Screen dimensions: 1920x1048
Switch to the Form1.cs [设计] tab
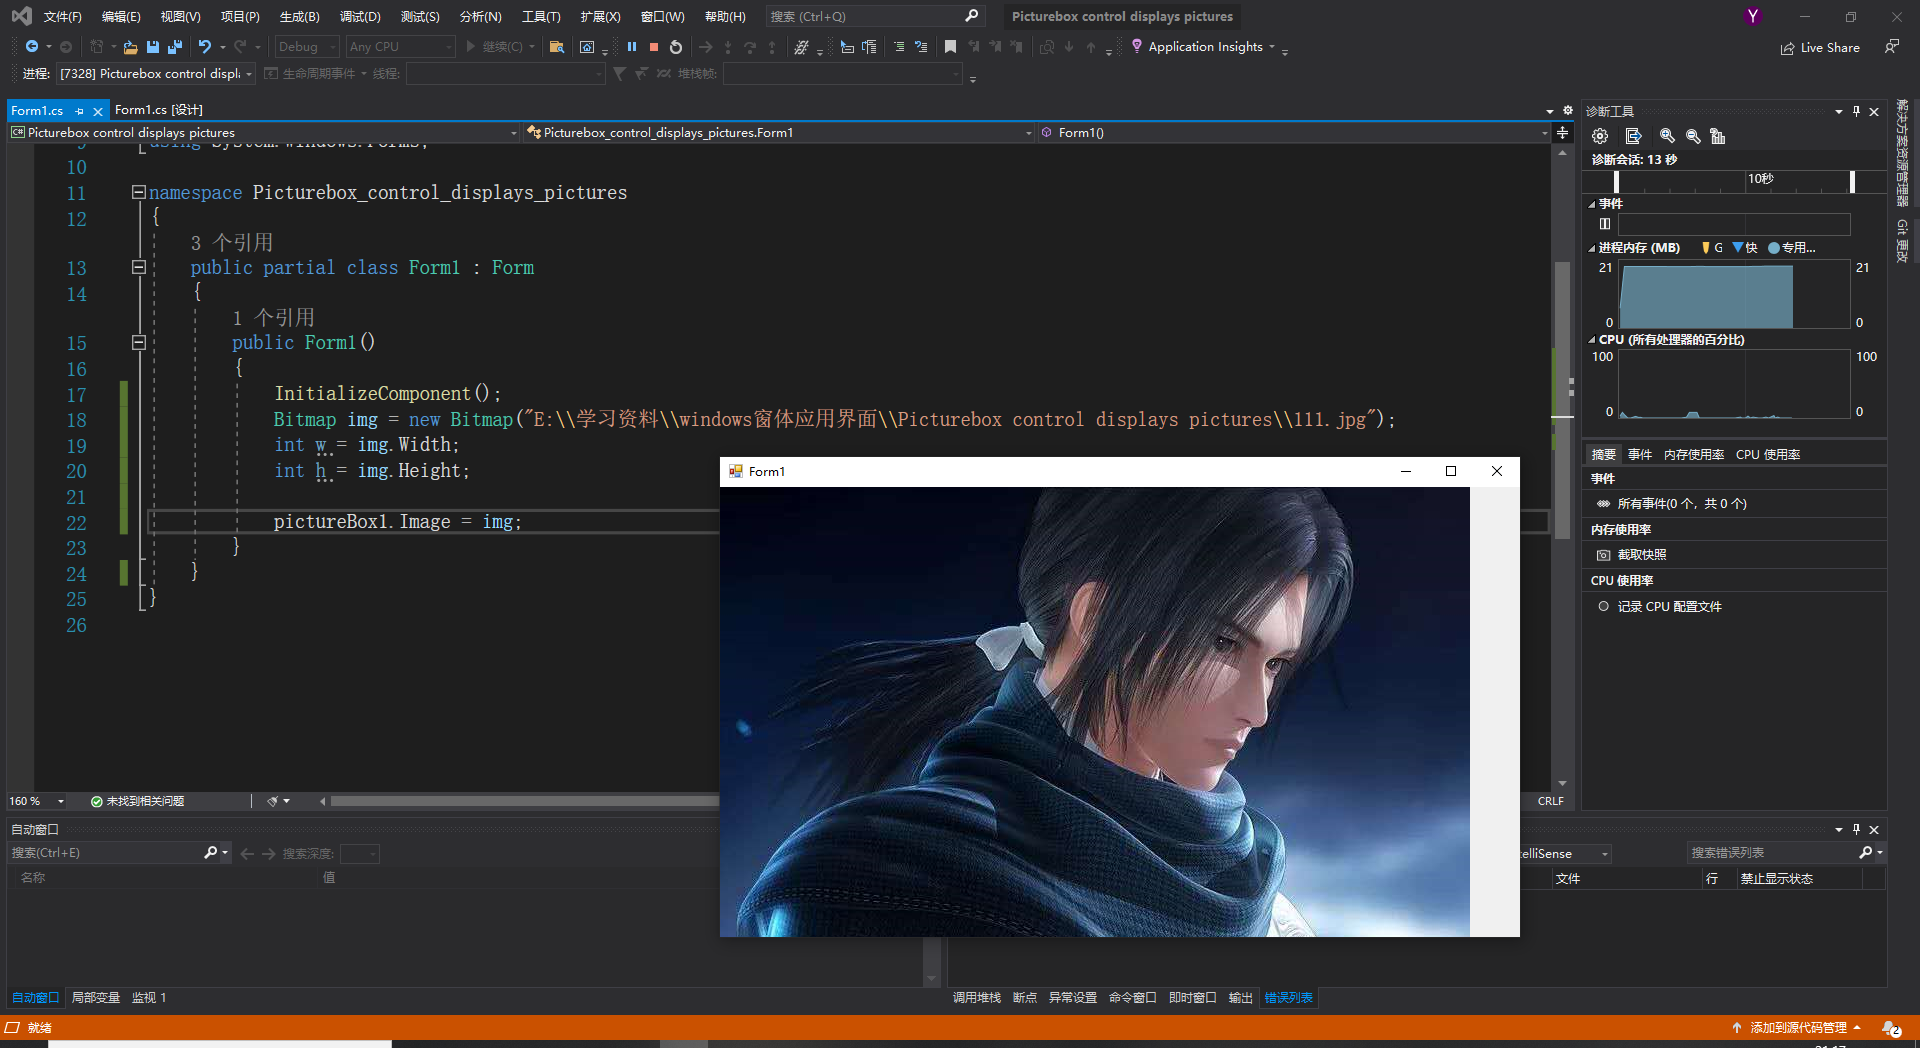tap(158, 110)
